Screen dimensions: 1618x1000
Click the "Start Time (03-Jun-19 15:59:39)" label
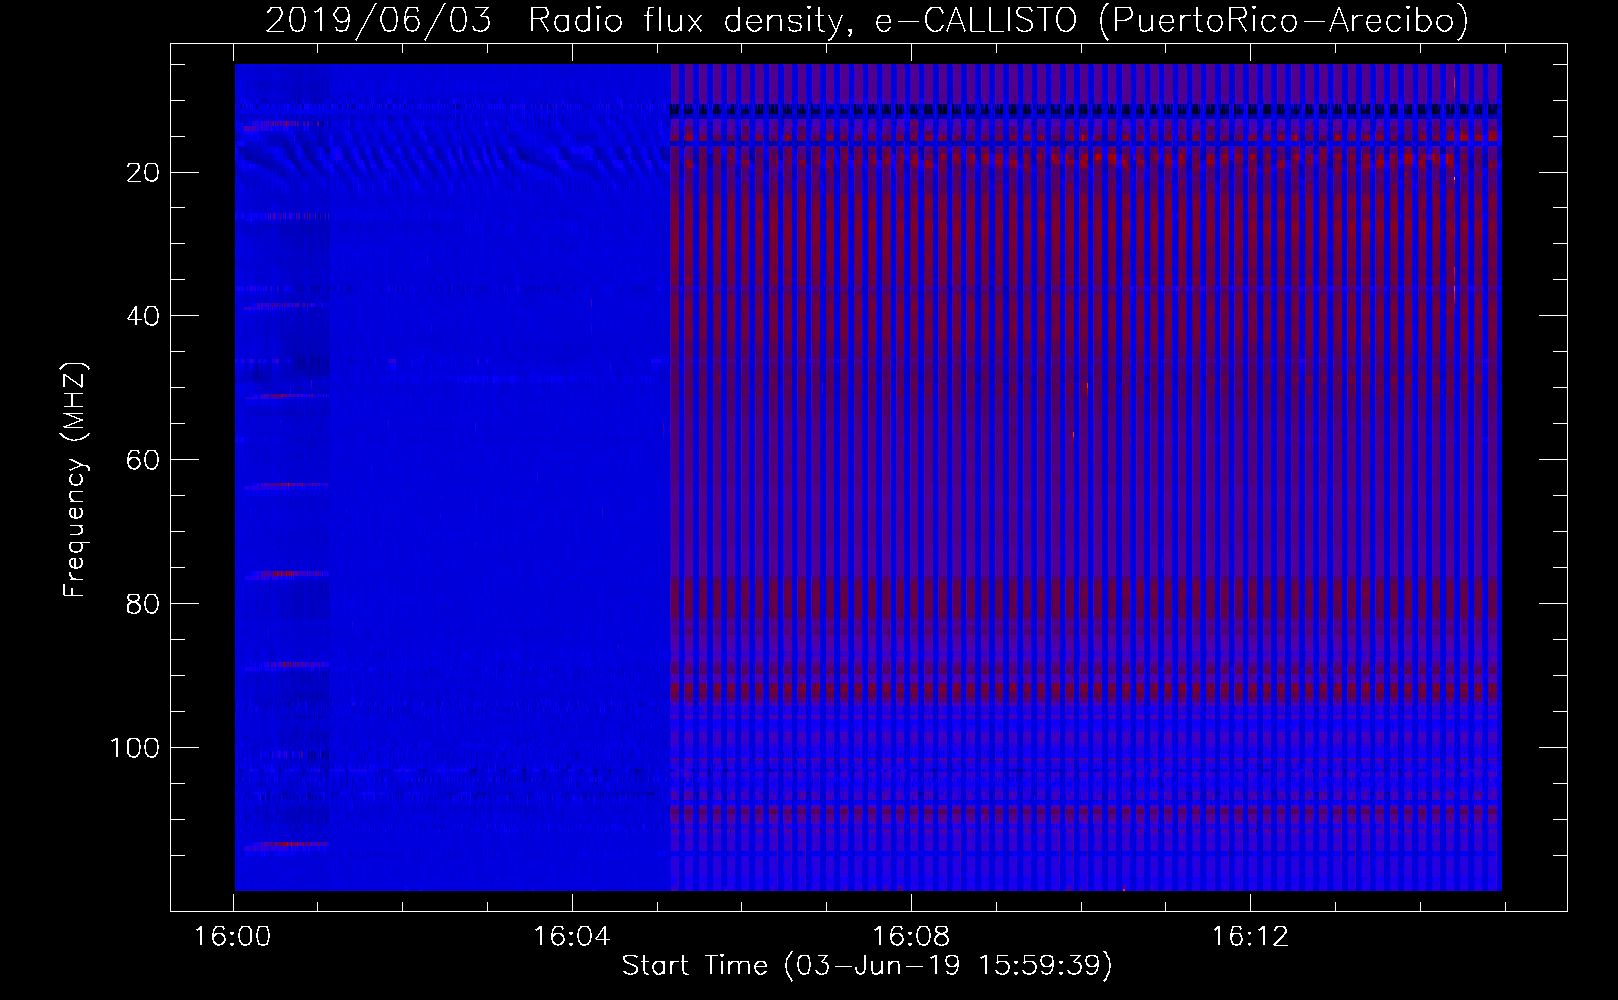(x=867, y=966)
